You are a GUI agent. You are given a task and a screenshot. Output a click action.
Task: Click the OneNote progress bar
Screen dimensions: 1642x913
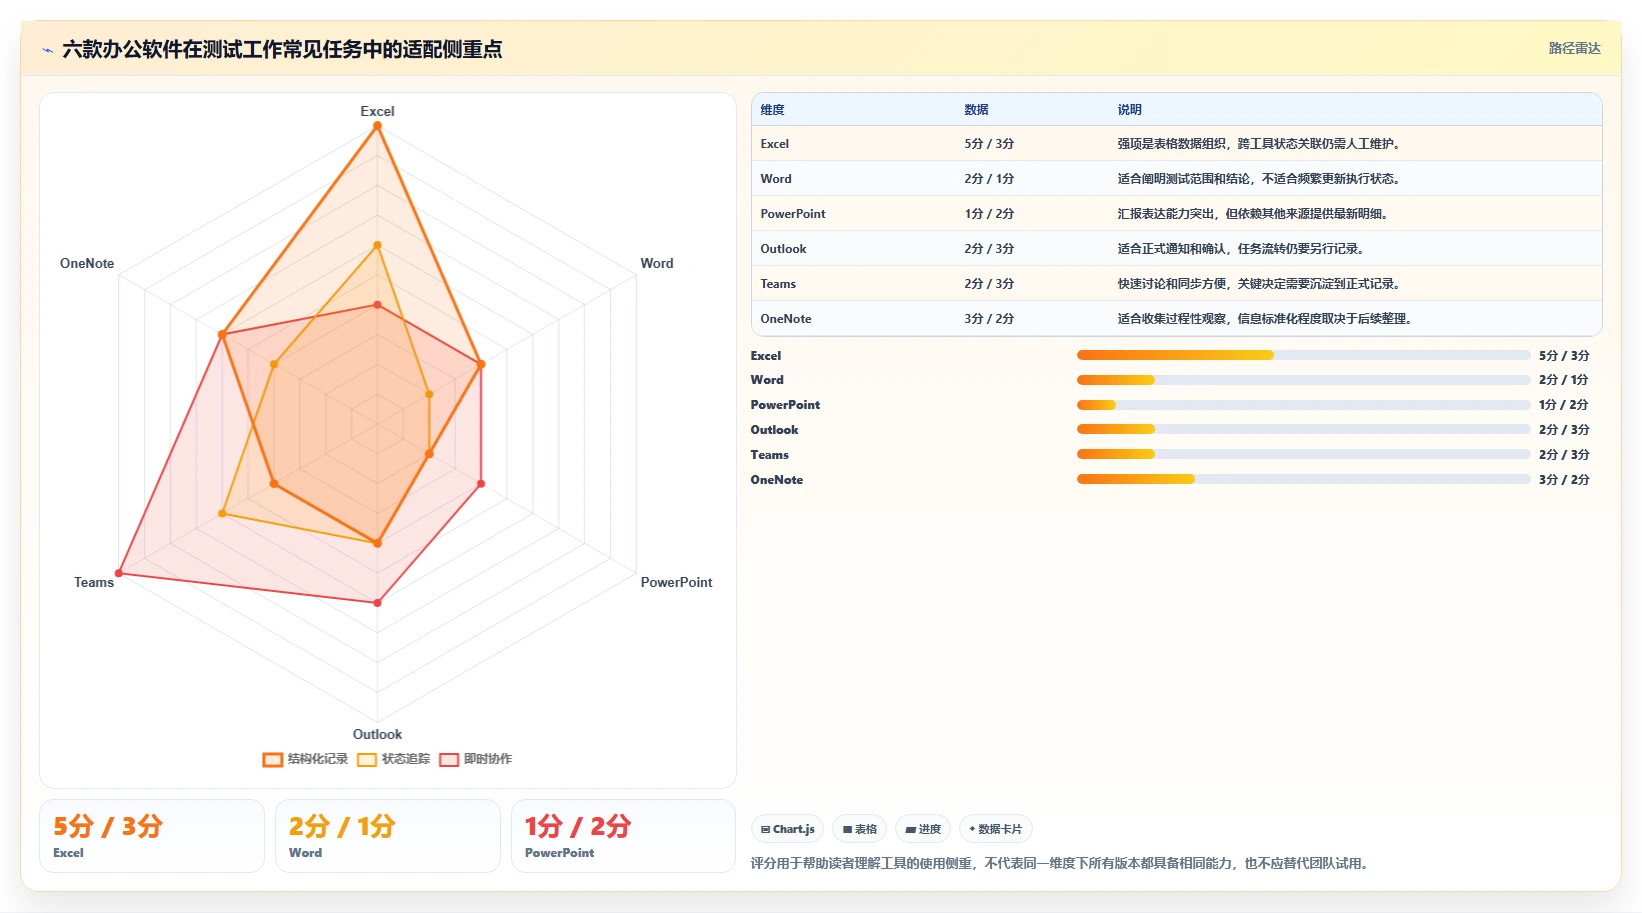pos(1303,479)
